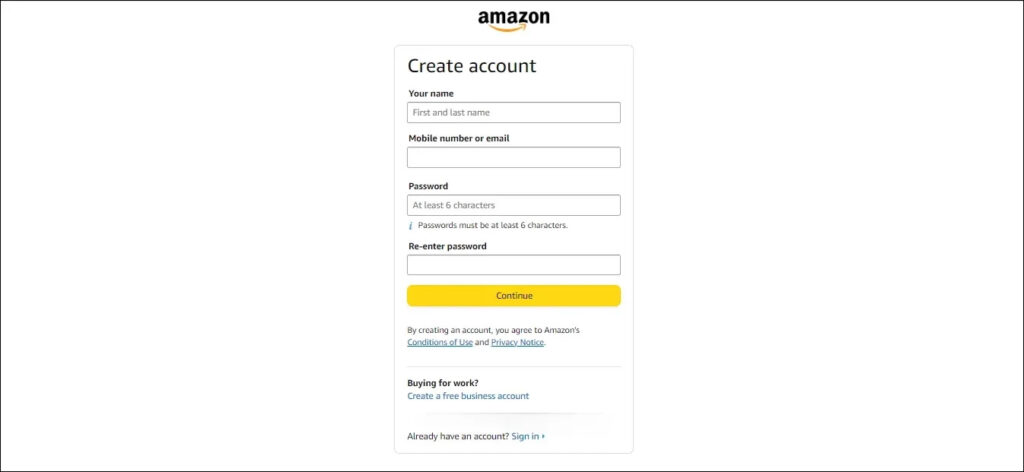This screenshot has width=1024, height=472.
Task: Click the info icon below the password field
Action: tap(411, 226)
